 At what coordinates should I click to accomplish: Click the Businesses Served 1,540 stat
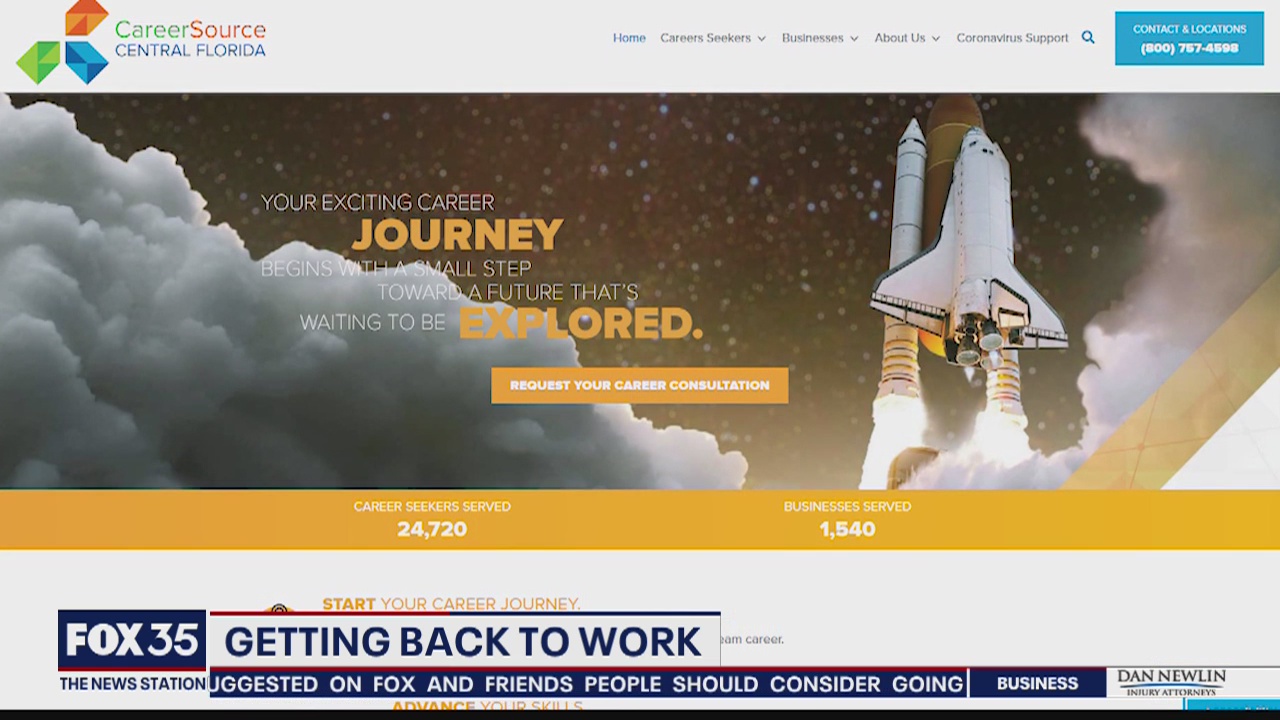(847, 519)
